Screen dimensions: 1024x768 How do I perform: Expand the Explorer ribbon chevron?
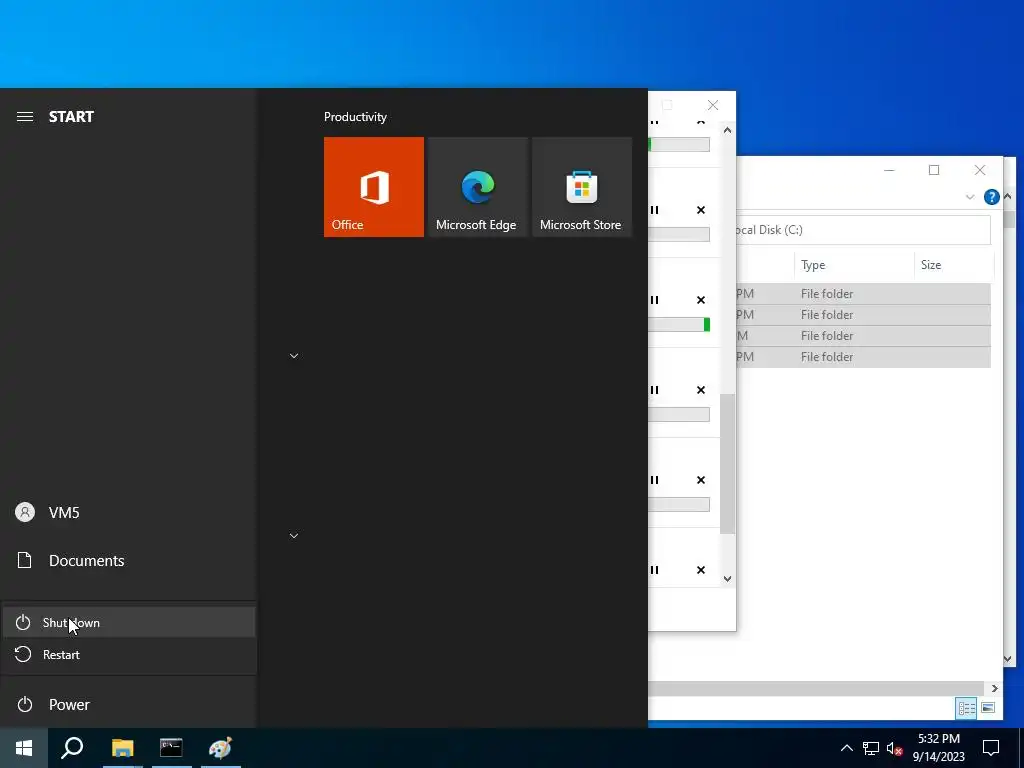pyautogui.click(x=970, y=197)
